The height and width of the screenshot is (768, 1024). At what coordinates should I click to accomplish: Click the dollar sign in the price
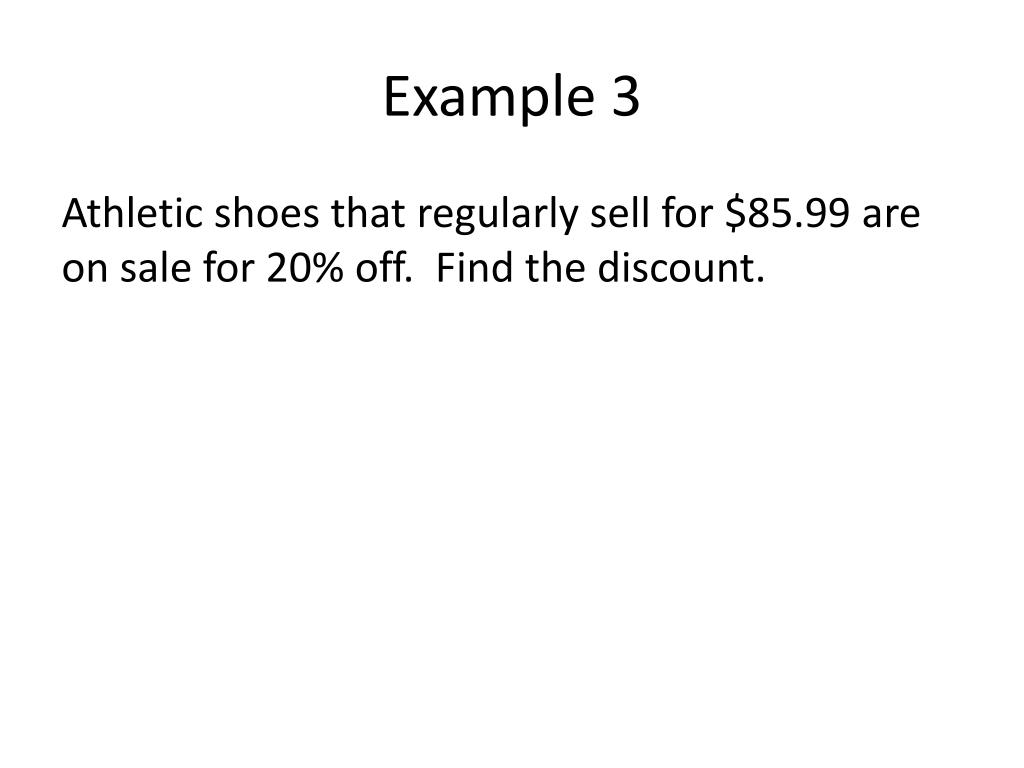pyautogui.click(x=735, y=214)
